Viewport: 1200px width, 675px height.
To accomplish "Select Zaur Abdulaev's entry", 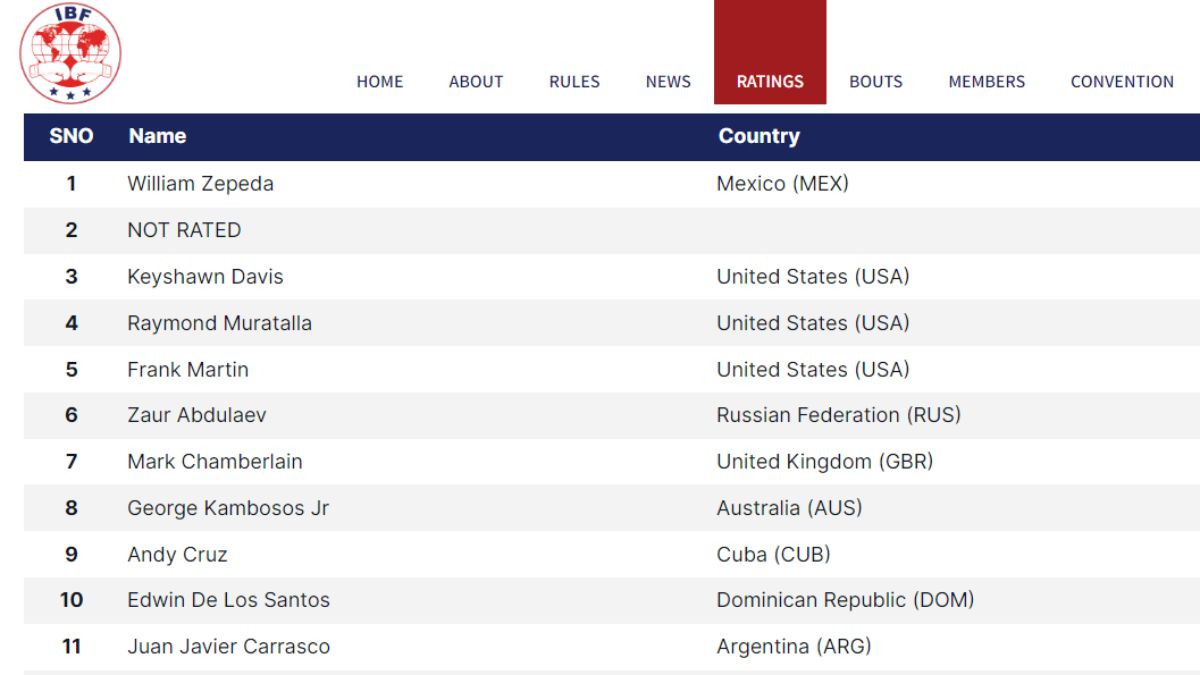I will [197, 415].
